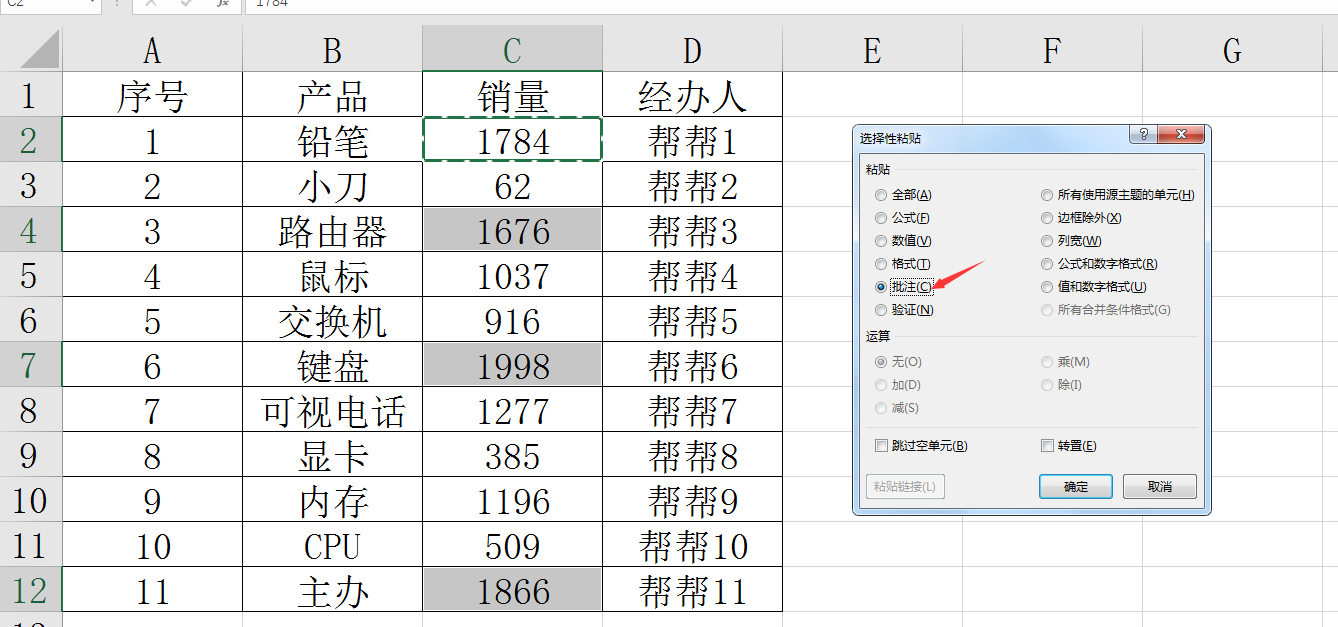Enable 跳过空单元(B) checkbox
1338x627 pixels.
921,446
